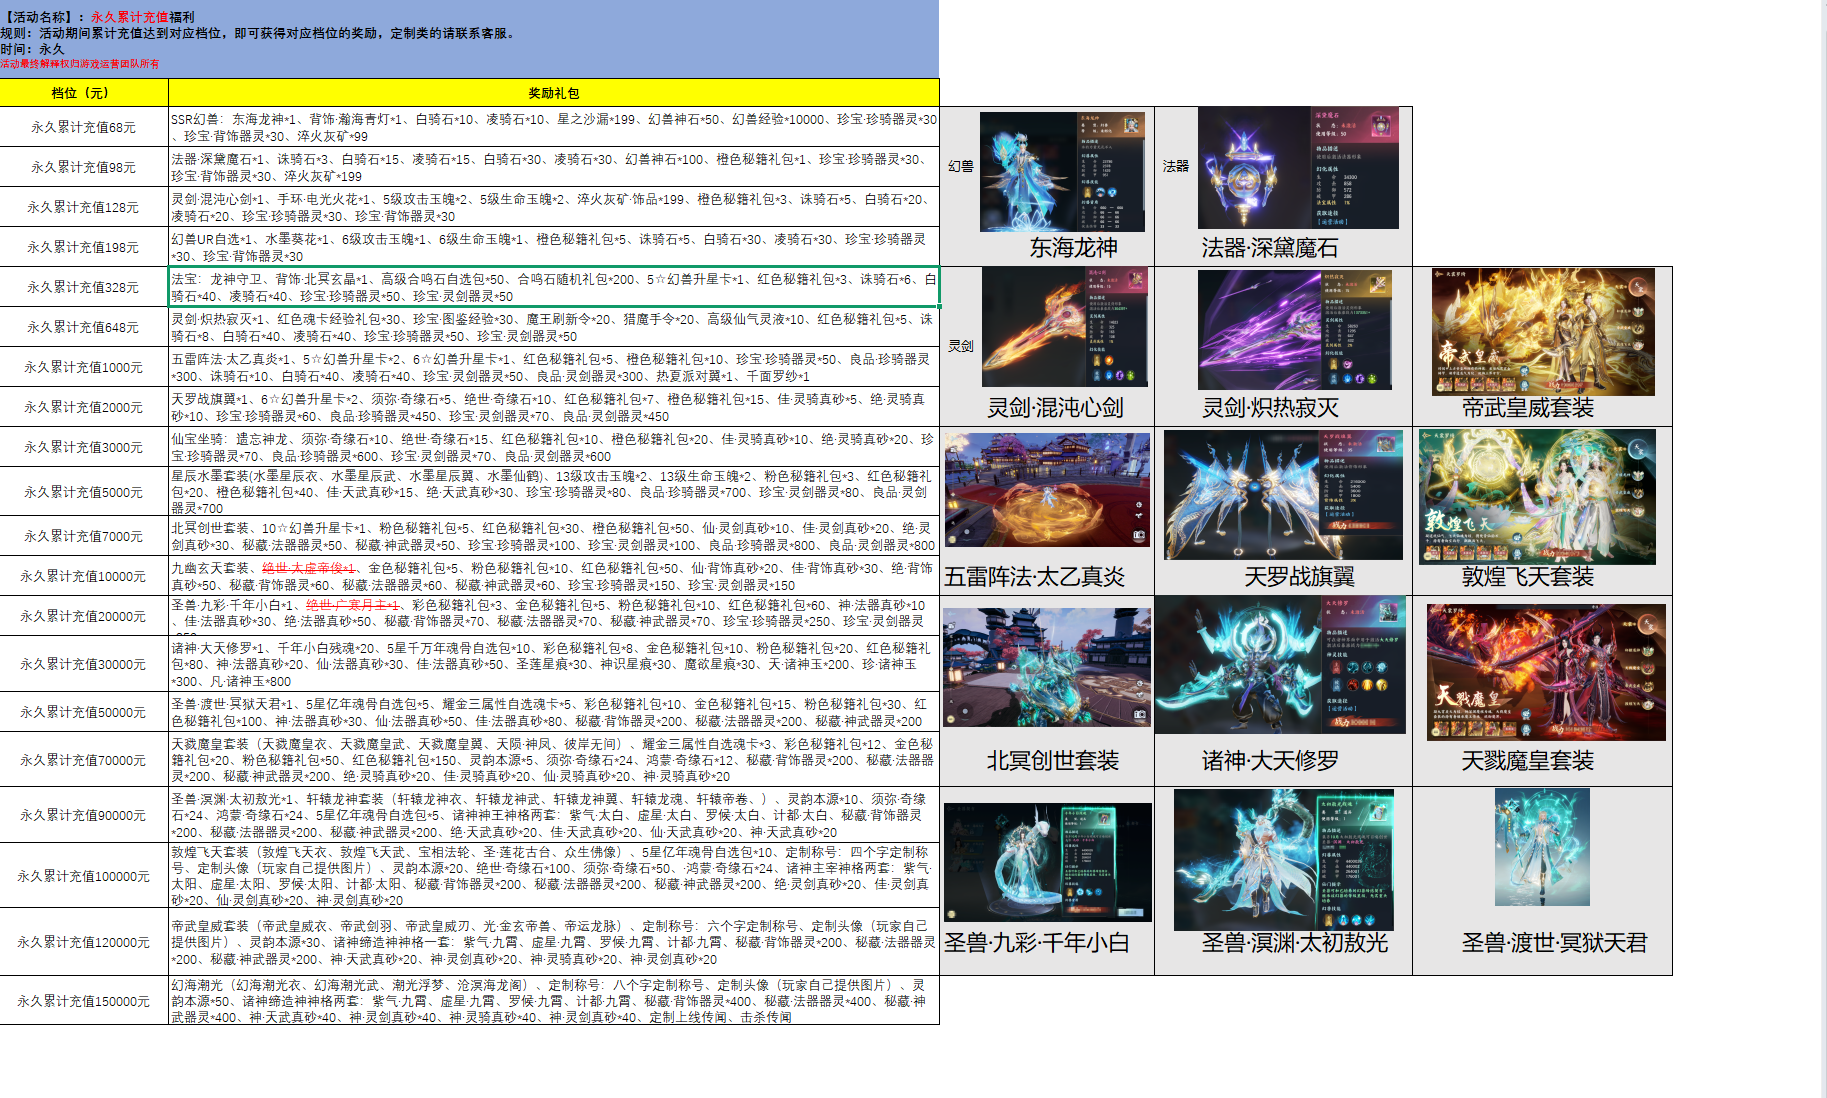Select the 圣兽·溟渊·太初敖光 image
1827x1098 pixels.
1283,860
